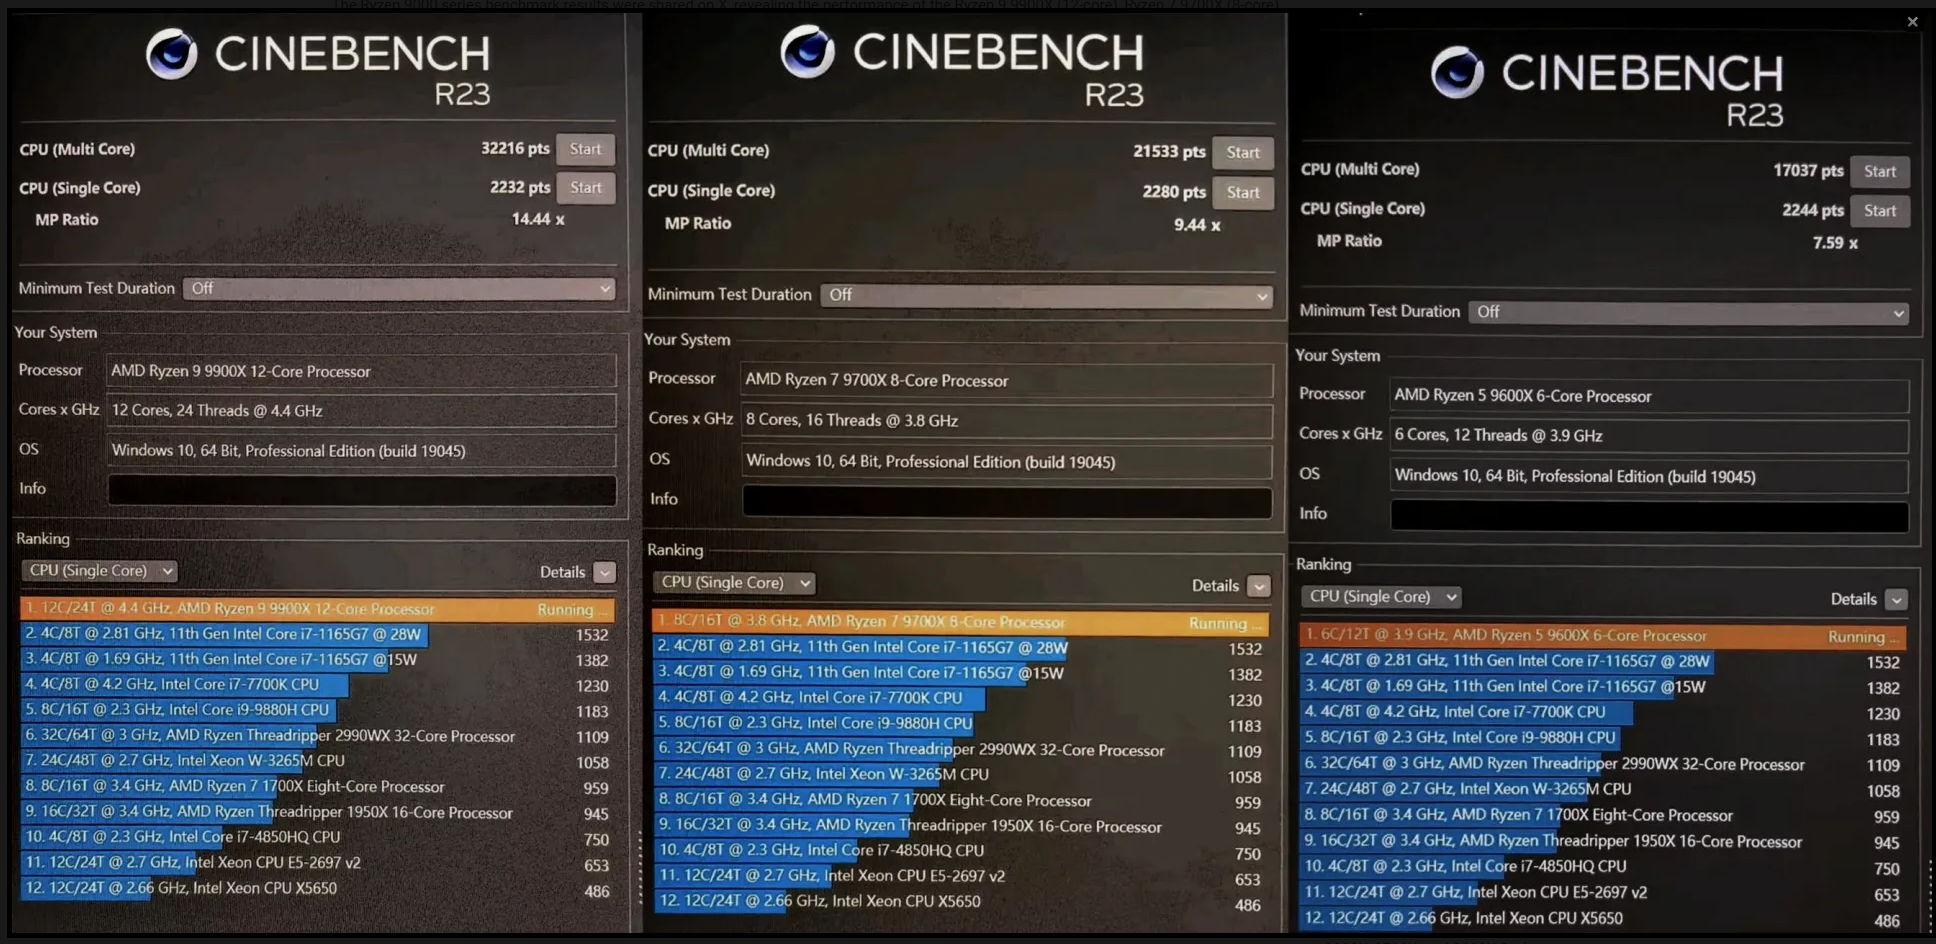Select the Ryzen 7 9700X Running ranking row
Screen dimensions: 1936x944
coord(960,622)
